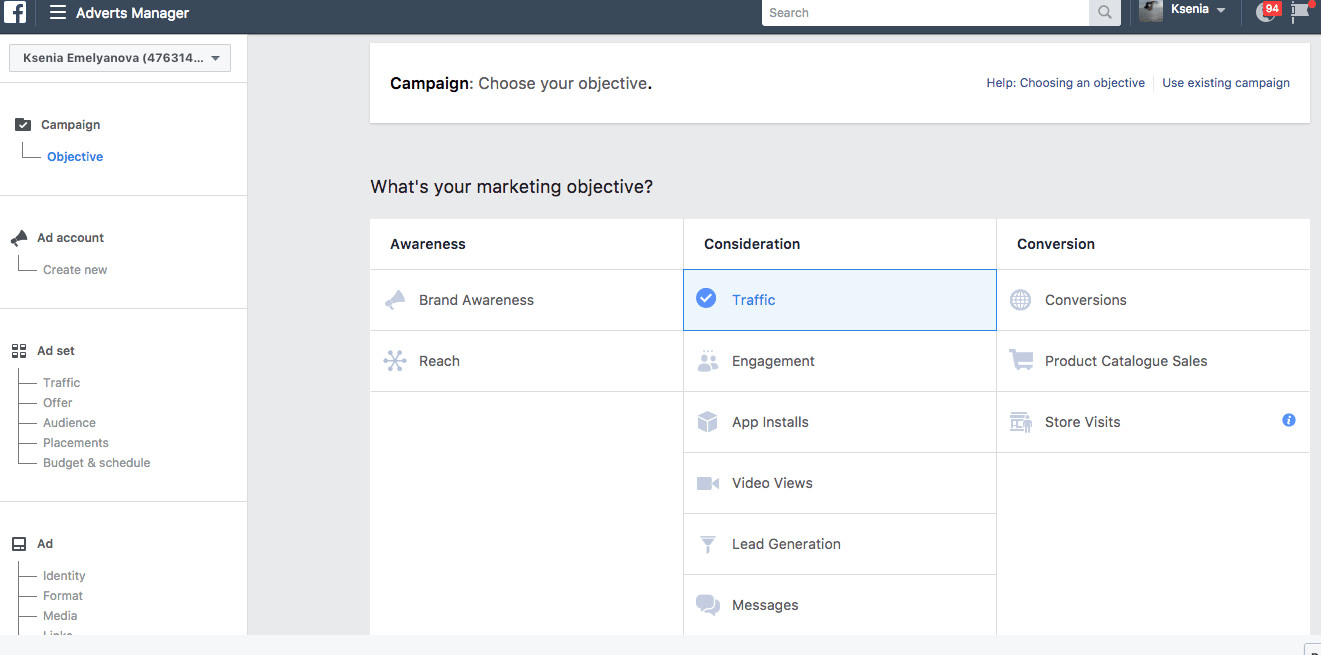Image resolution: width=1321 pixels, height=655 pixels.
Task: Click the Conversions globe icon
Action: (x=1020, y=299)
